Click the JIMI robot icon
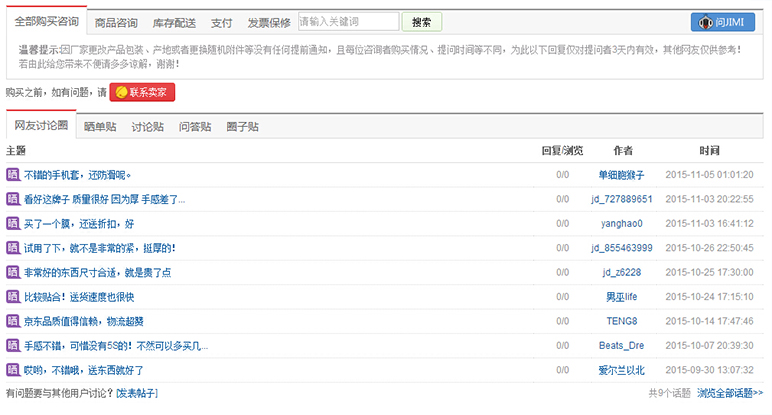The image size is (772, 415). pyautogui.click(x=706, y=22)
